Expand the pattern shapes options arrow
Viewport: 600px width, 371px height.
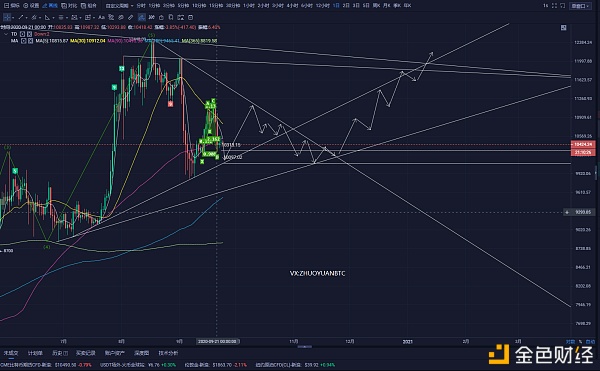point(80,18)
